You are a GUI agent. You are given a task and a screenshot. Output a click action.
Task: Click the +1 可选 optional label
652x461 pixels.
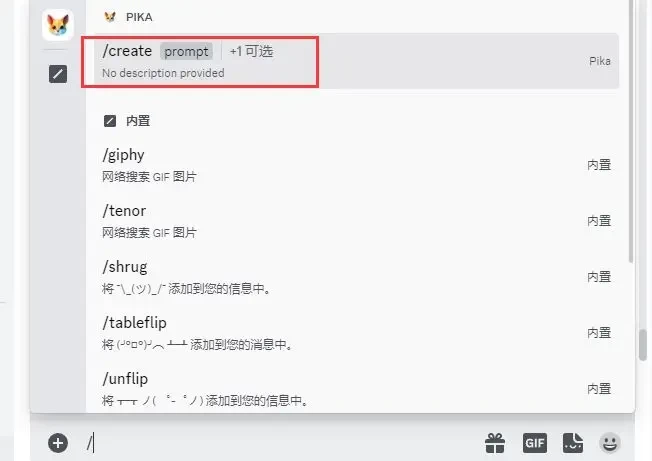point(252,52)
